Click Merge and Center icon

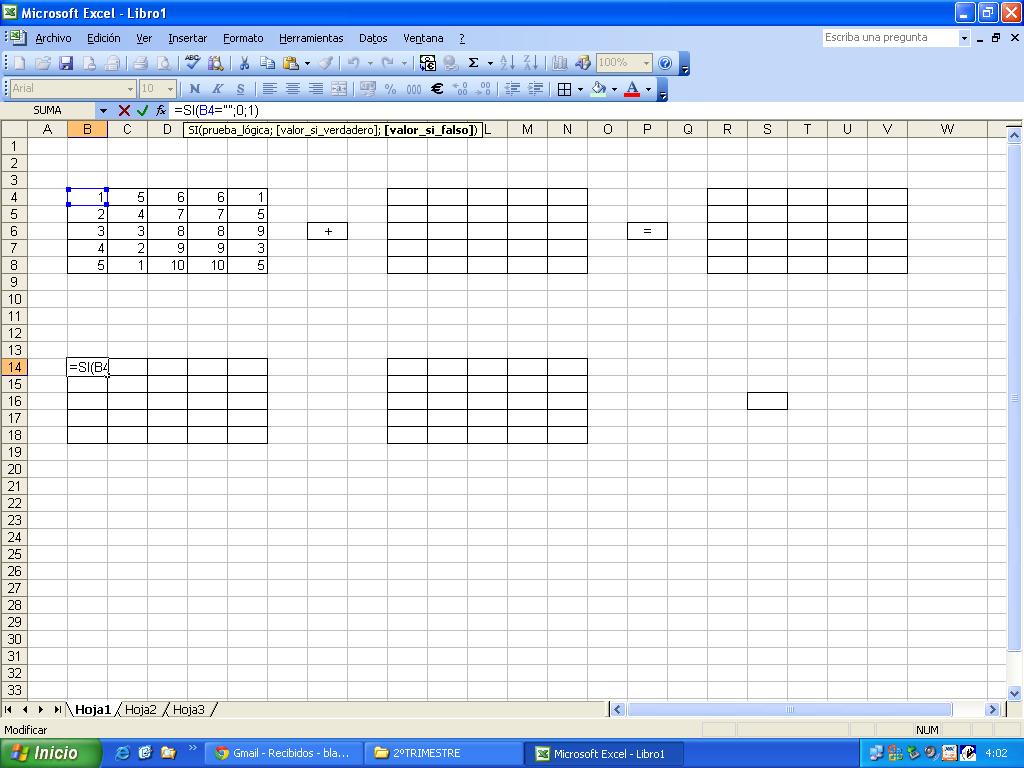click(x=338, y=89)
